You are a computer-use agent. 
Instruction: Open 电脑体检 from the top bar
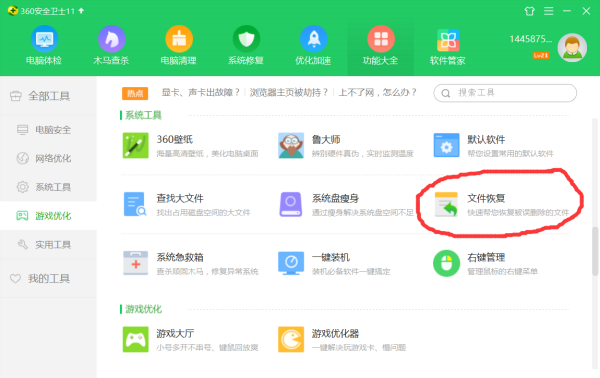tap(44, 45)
